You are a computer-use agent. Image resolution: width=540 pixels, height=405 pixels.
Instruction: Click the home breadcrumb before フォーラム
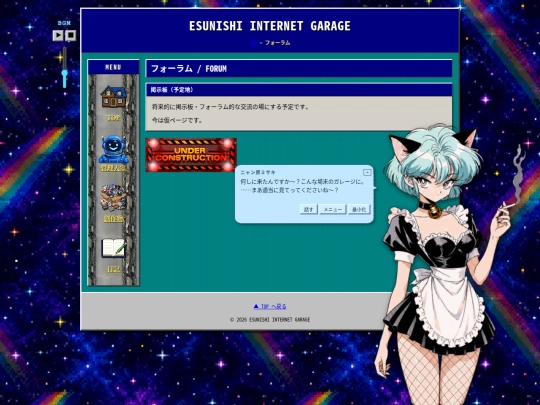pos(253,43)
